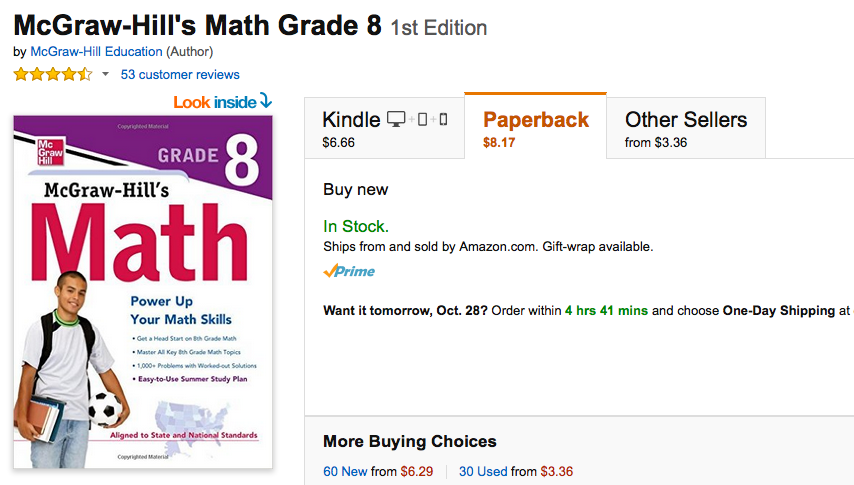854x485 pixels.
Task: Open the 30 Used offers link
Action: (483, 471)
